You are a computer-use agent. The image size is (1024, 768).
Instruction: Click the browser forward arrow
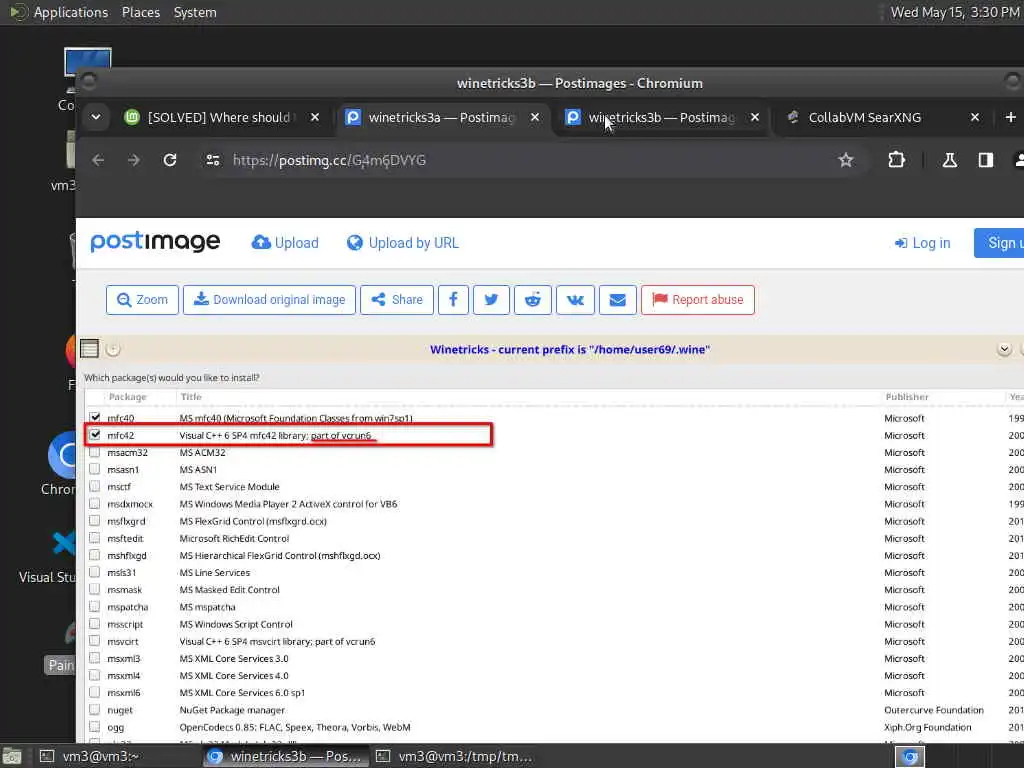[134, 160]
